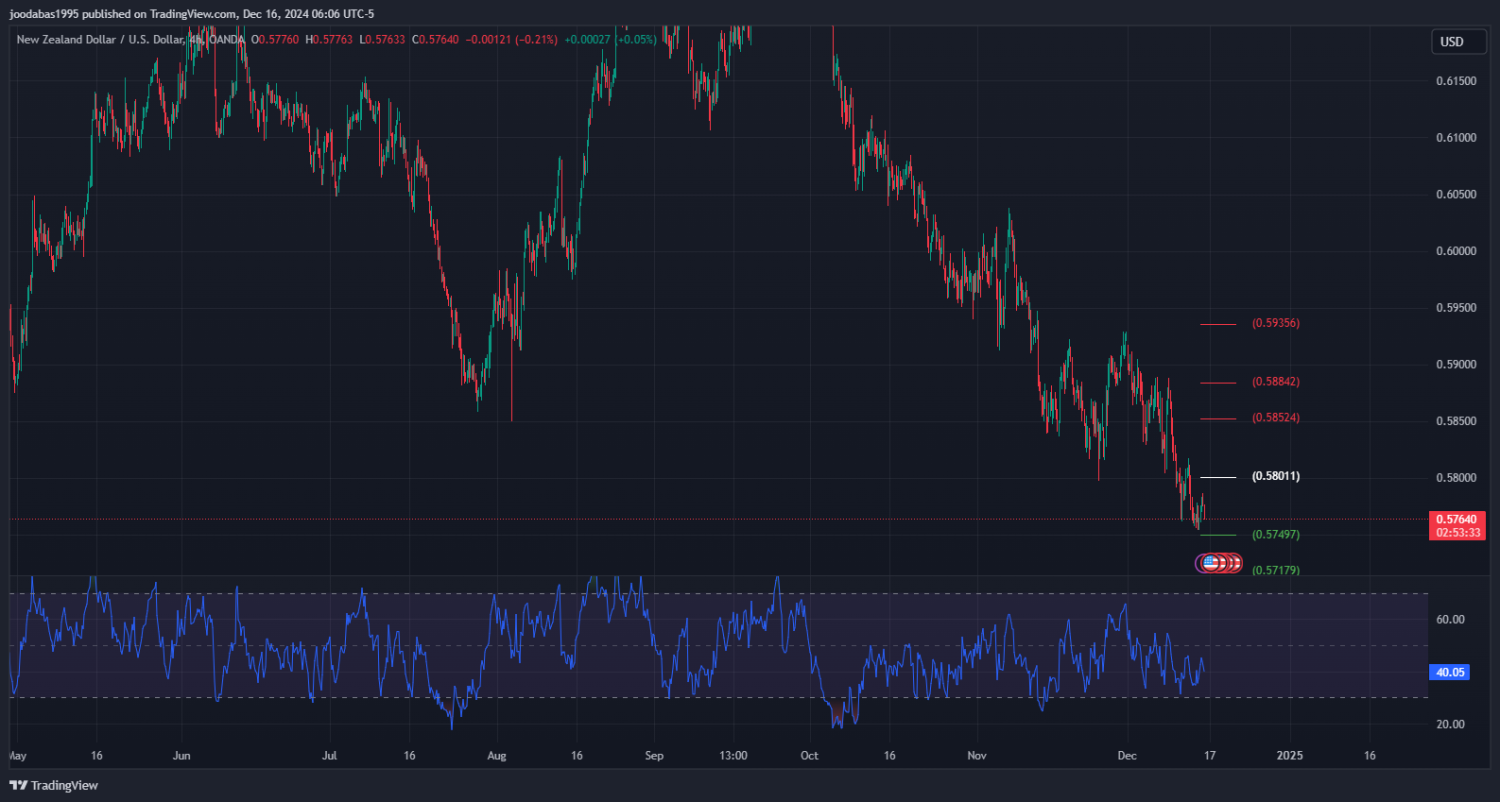Click the Jun label on the time axis
The width and height of the screenshot is (1500, 802).
click(x=181, y=756)
